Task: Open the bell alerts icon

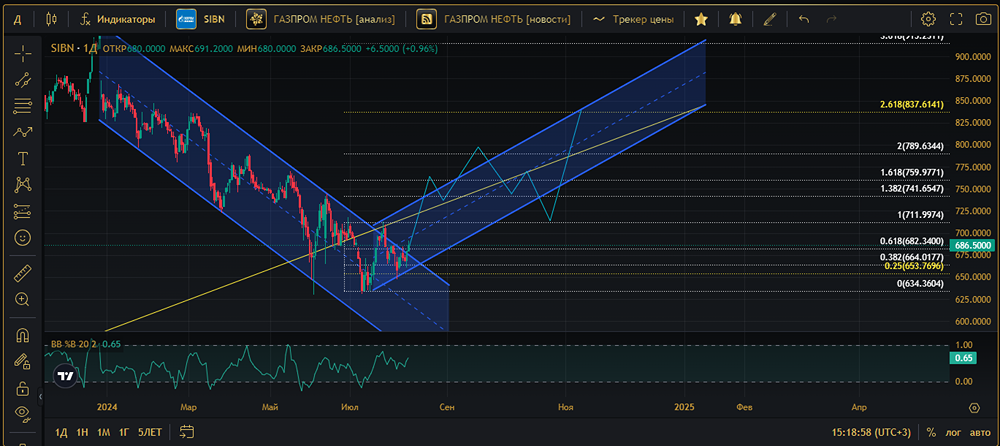Action: pyautogui.click(x=735, y=19)
